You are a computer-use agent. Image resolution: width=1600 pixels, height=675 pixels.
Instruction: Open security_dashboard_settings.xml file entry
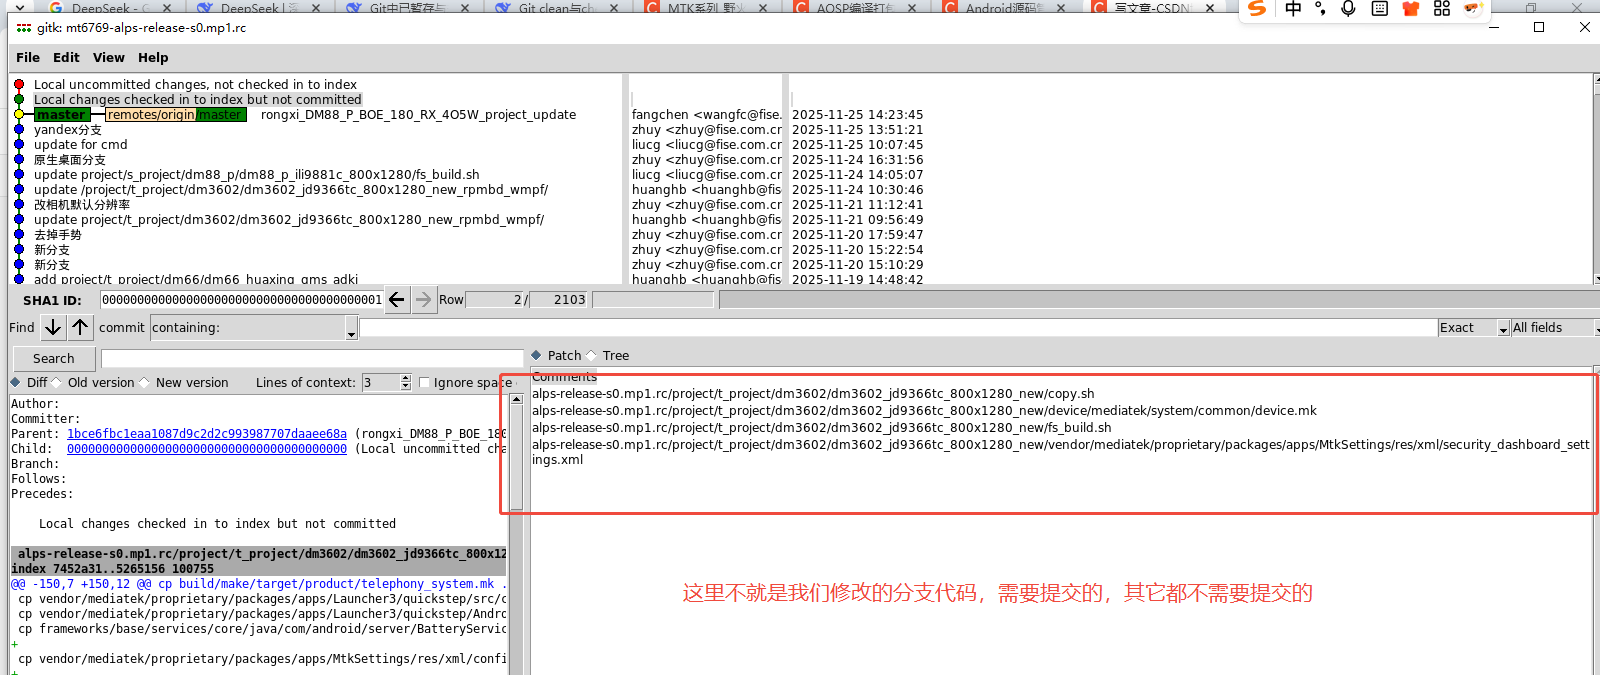tap(1061, 452)
